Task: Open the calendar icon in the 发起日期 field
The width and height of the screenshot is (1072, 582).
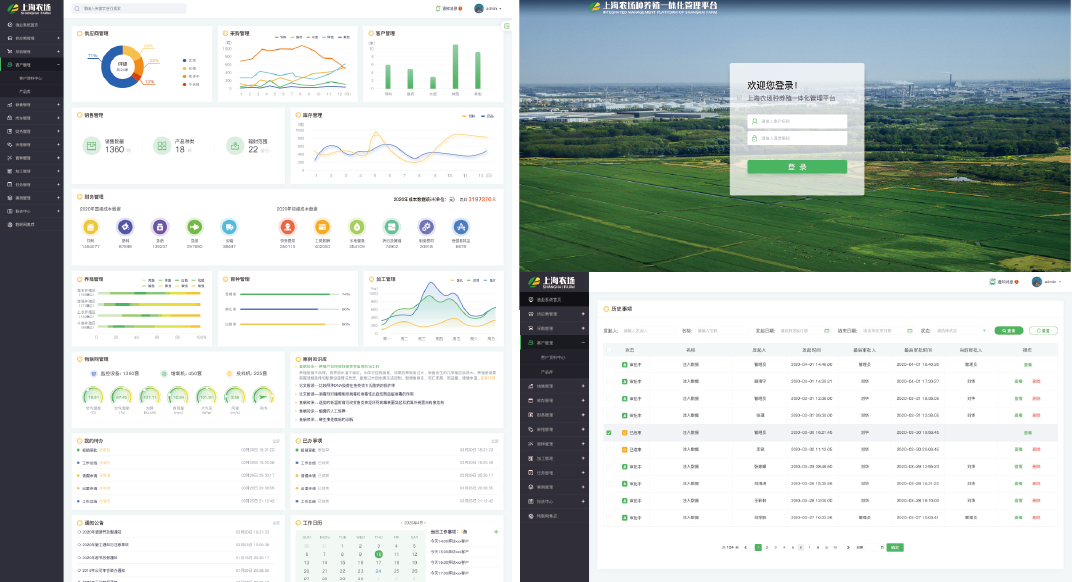Action: [x=827, y=330]
